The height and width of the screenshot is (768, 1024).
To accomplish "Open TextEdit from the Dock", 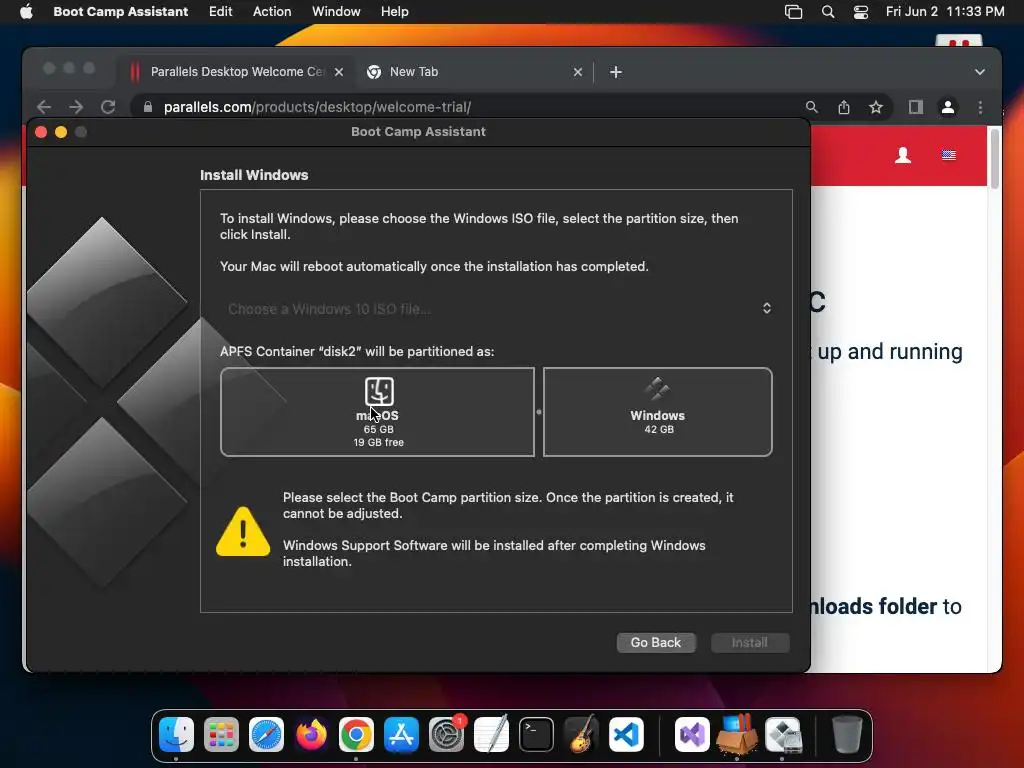I will click(x=491, y=735).
